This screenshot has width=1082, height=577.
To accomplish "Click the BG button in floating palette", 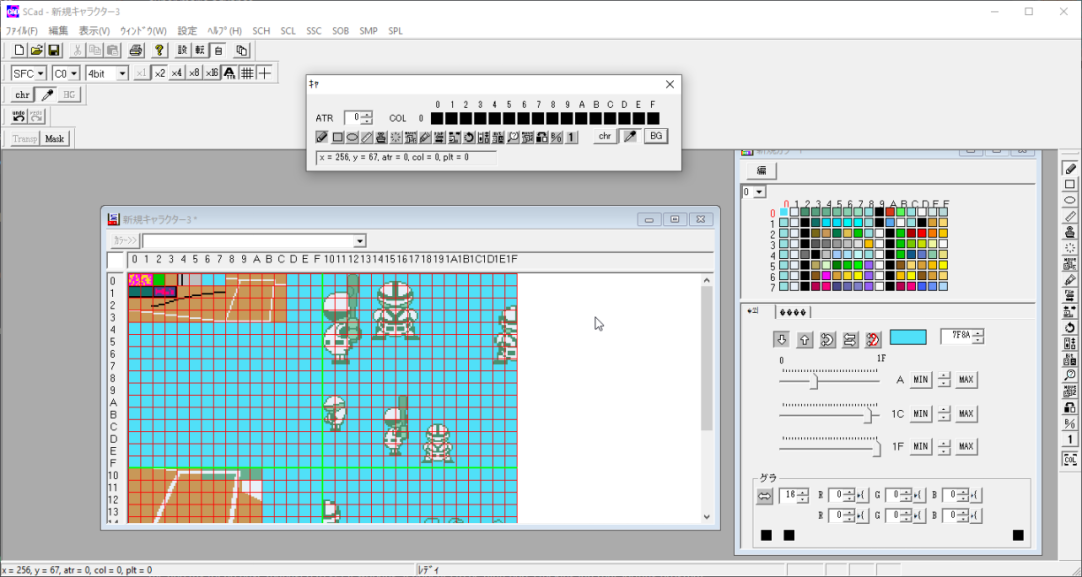I will 656,136.
